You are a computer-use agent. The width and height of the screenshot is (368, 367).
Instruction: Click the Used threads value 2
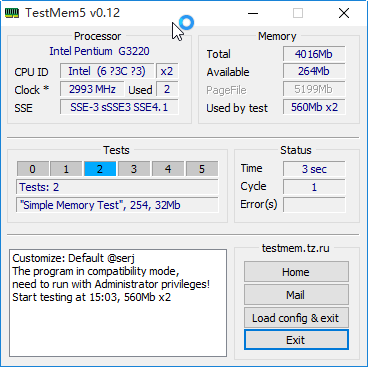(167, 89)
